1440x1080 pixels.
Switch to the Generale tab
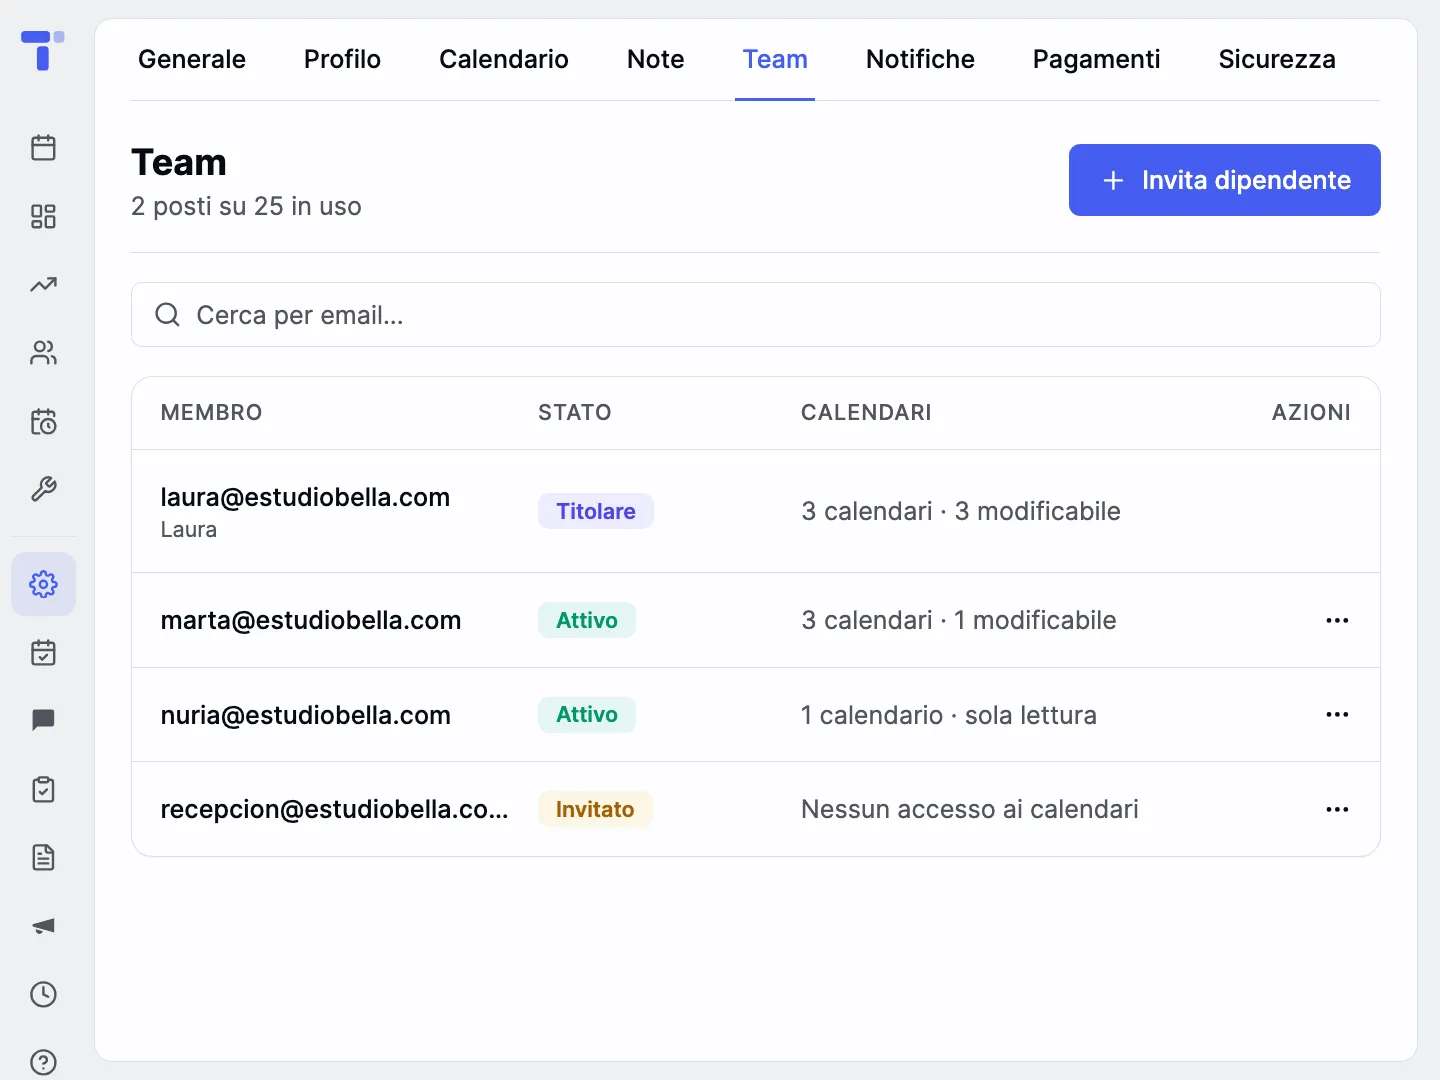coord(192,59)
